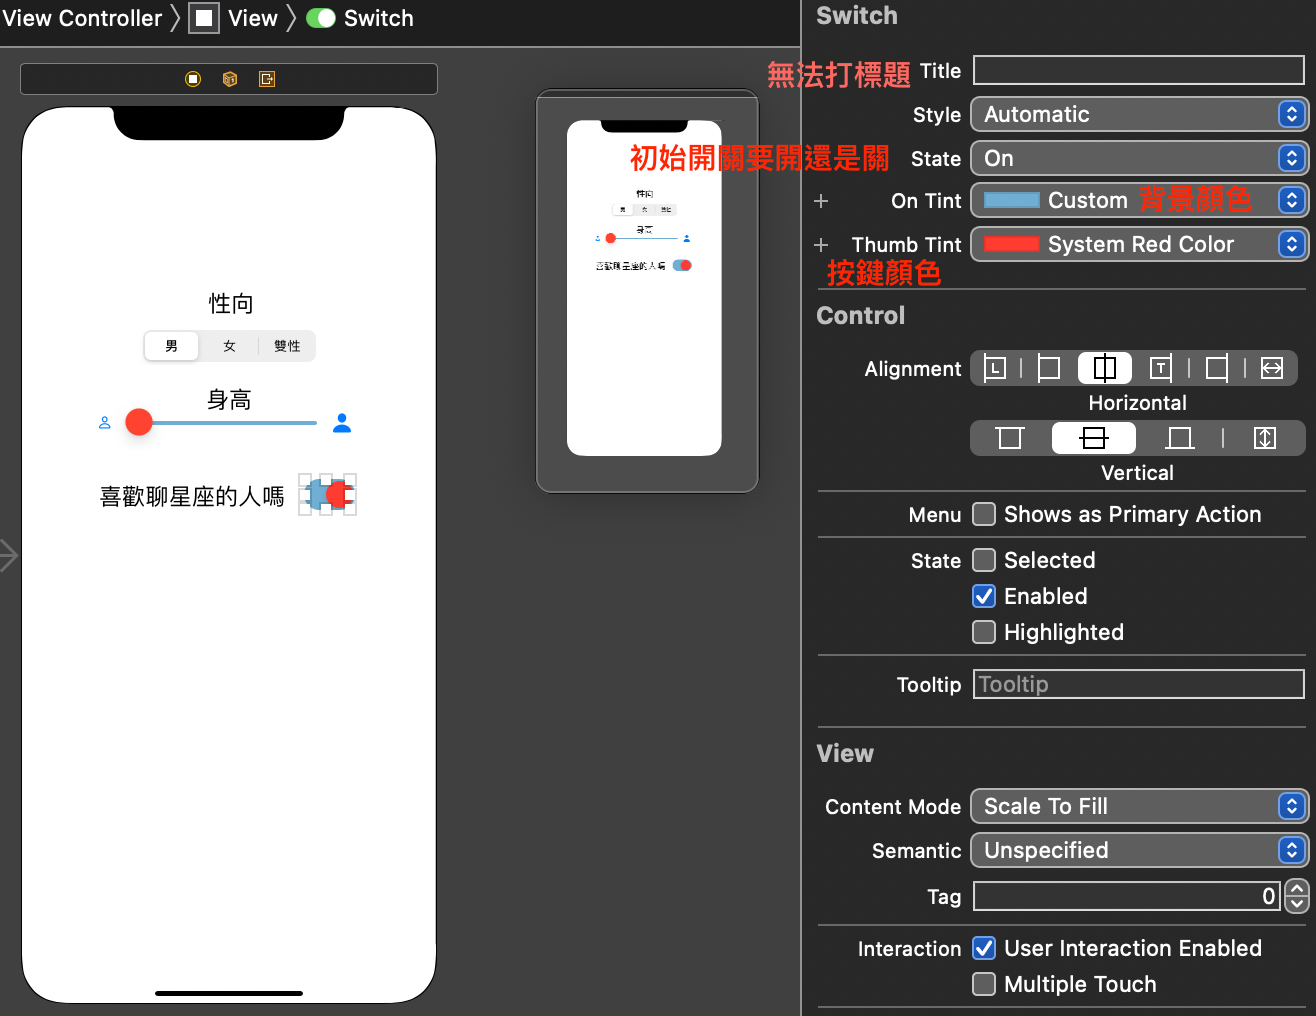Select leading horizontal alignment icon

pos(994,368)
